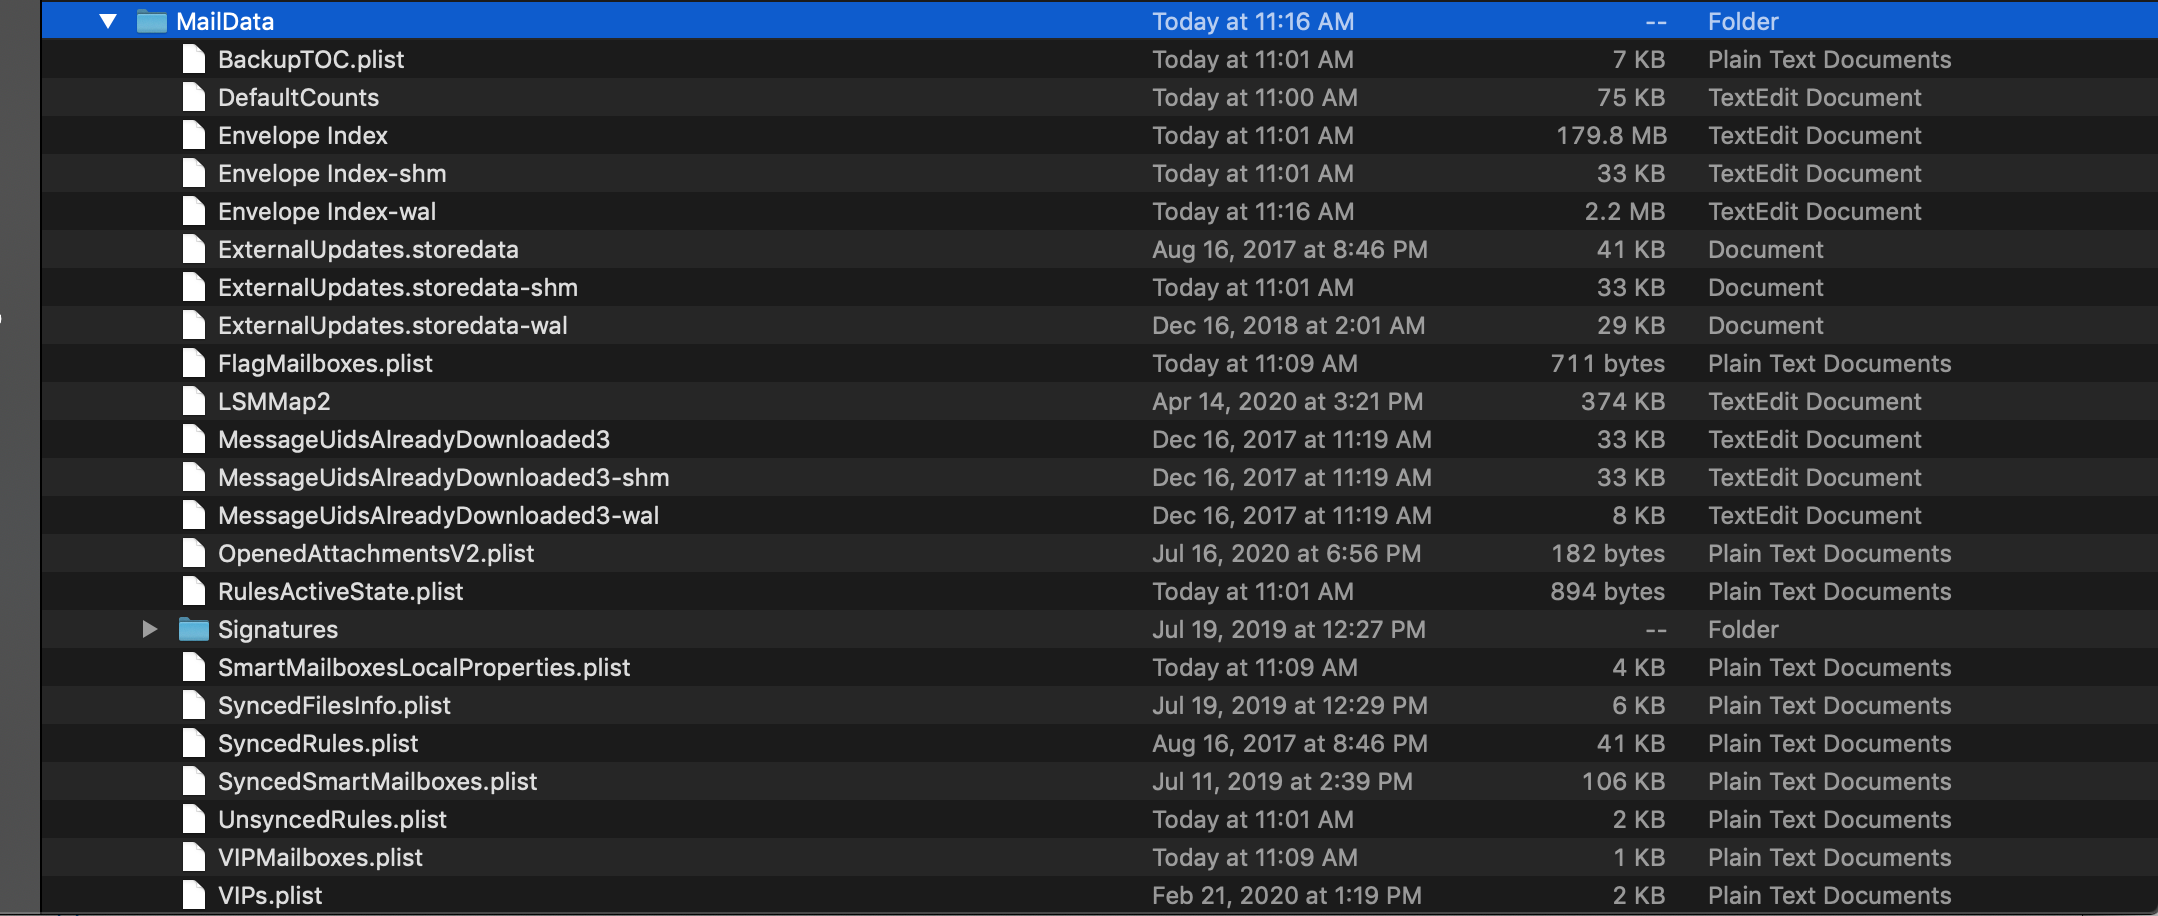Screen dimensions: 2158x916
Task: Click the Envelope Index-wal file icon
Action: (x=194, y=211)
